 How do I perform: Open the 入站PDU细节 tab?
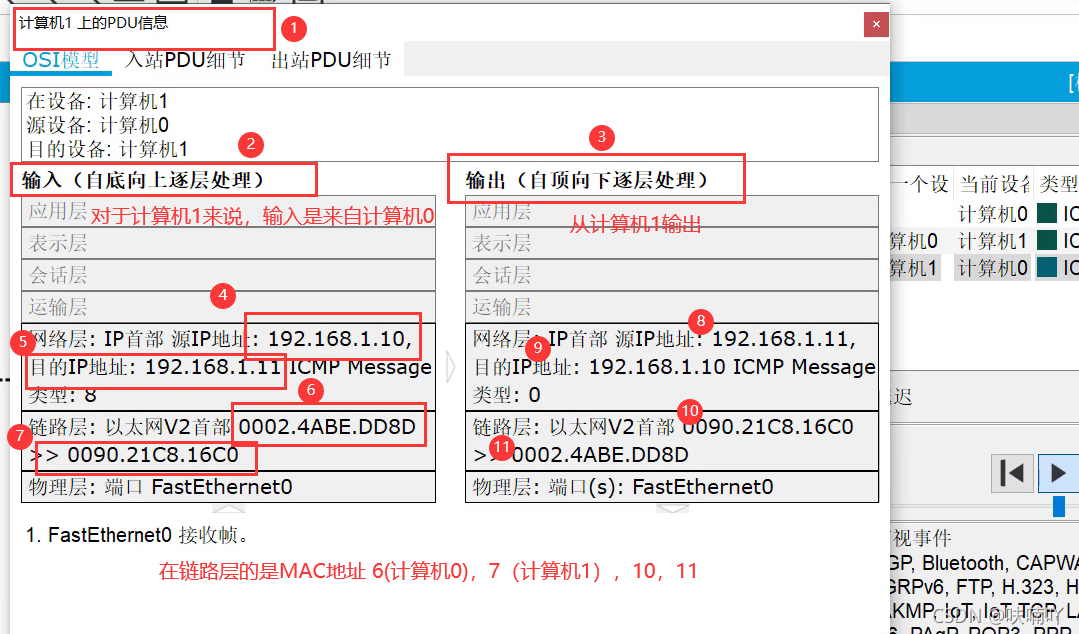[185, 60]
